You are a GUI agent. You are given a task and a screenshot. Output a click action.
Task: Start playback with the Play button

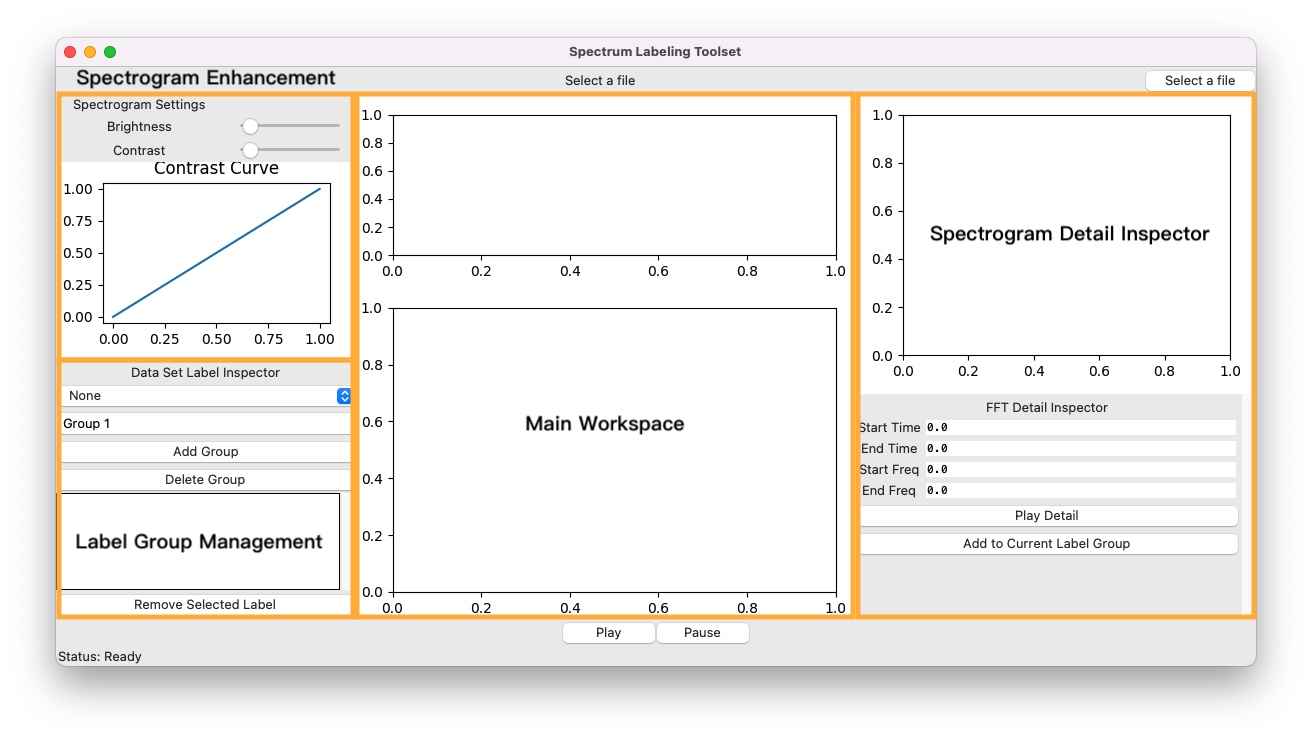(609, 633)
